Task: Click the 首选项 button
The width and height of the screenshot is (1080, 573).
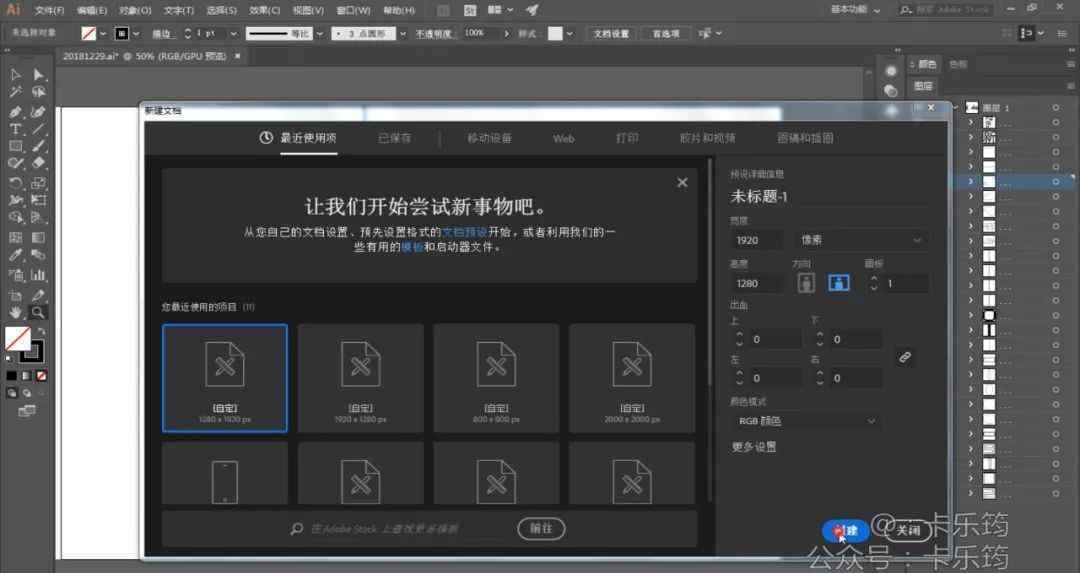Action: (665, 33)
